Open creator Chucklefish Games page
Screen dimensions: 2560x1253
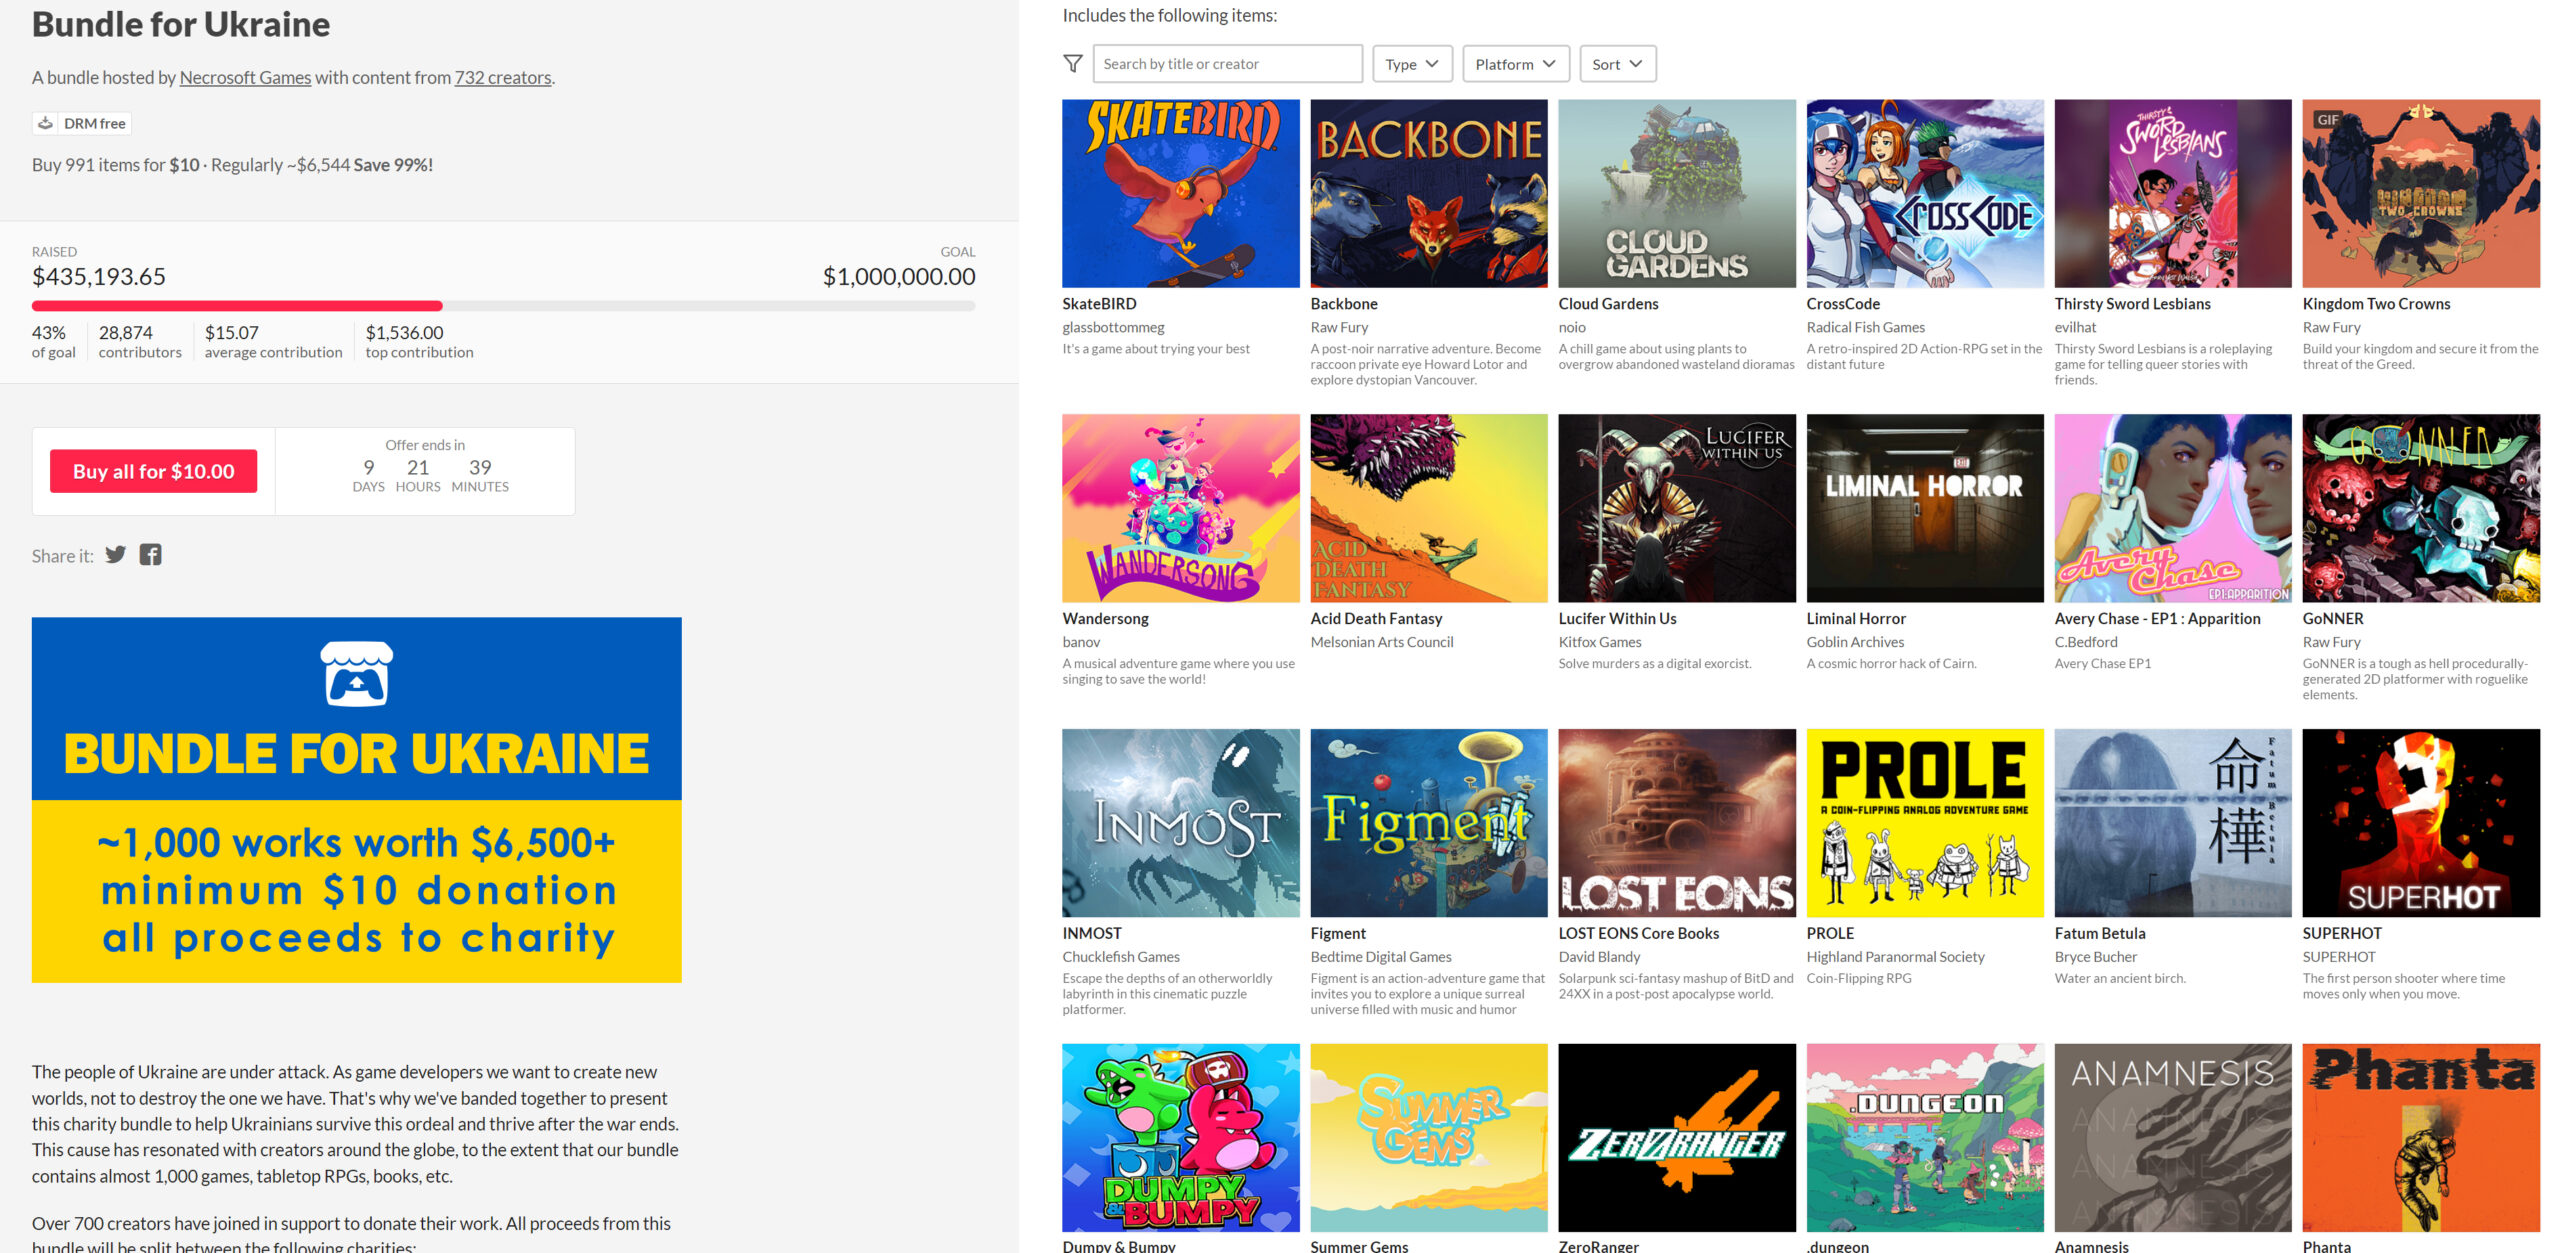1120,956
